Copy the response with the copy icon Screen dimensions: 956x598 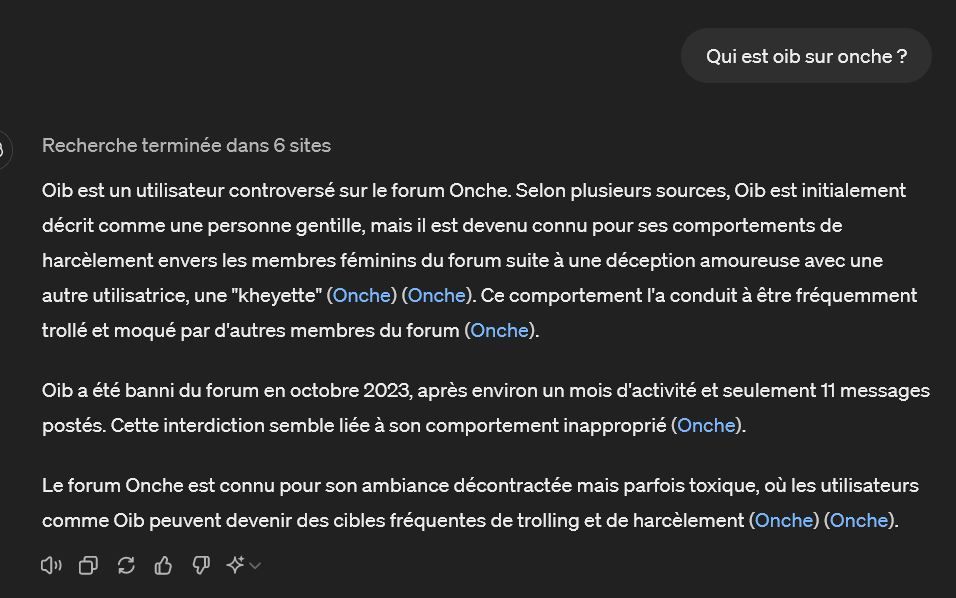click(88, 566)
